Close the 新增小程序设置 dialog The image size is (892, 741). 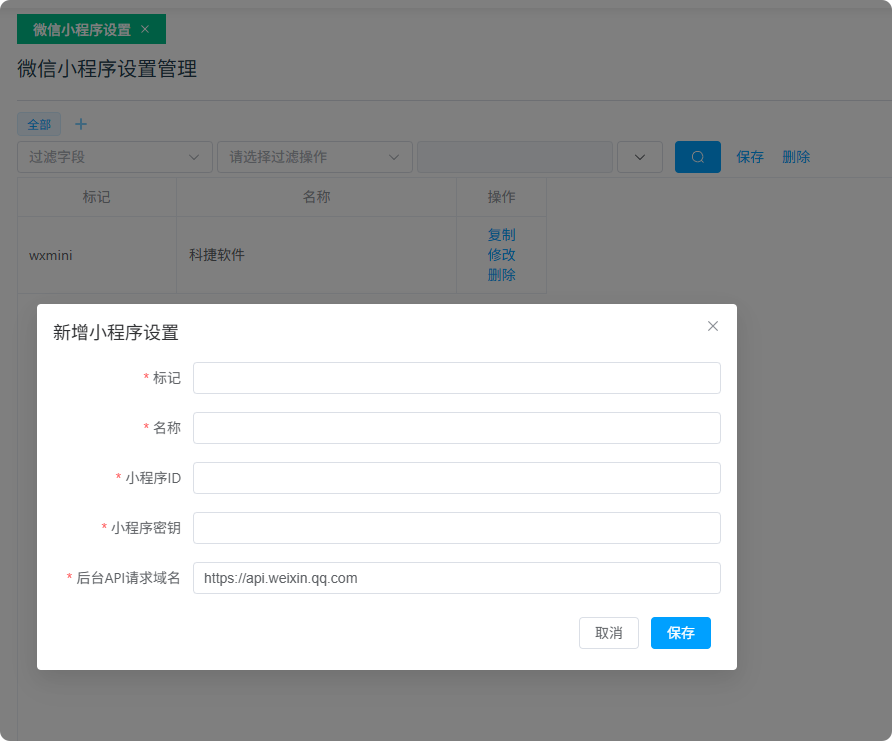(x=713, y=326)
